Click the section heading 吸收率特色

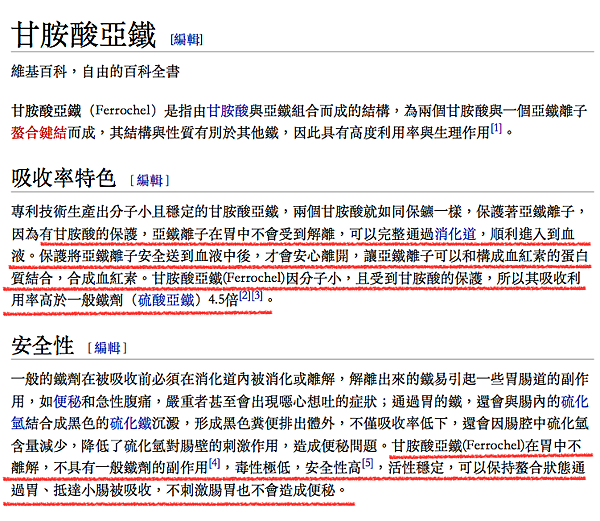pos(64,178)
